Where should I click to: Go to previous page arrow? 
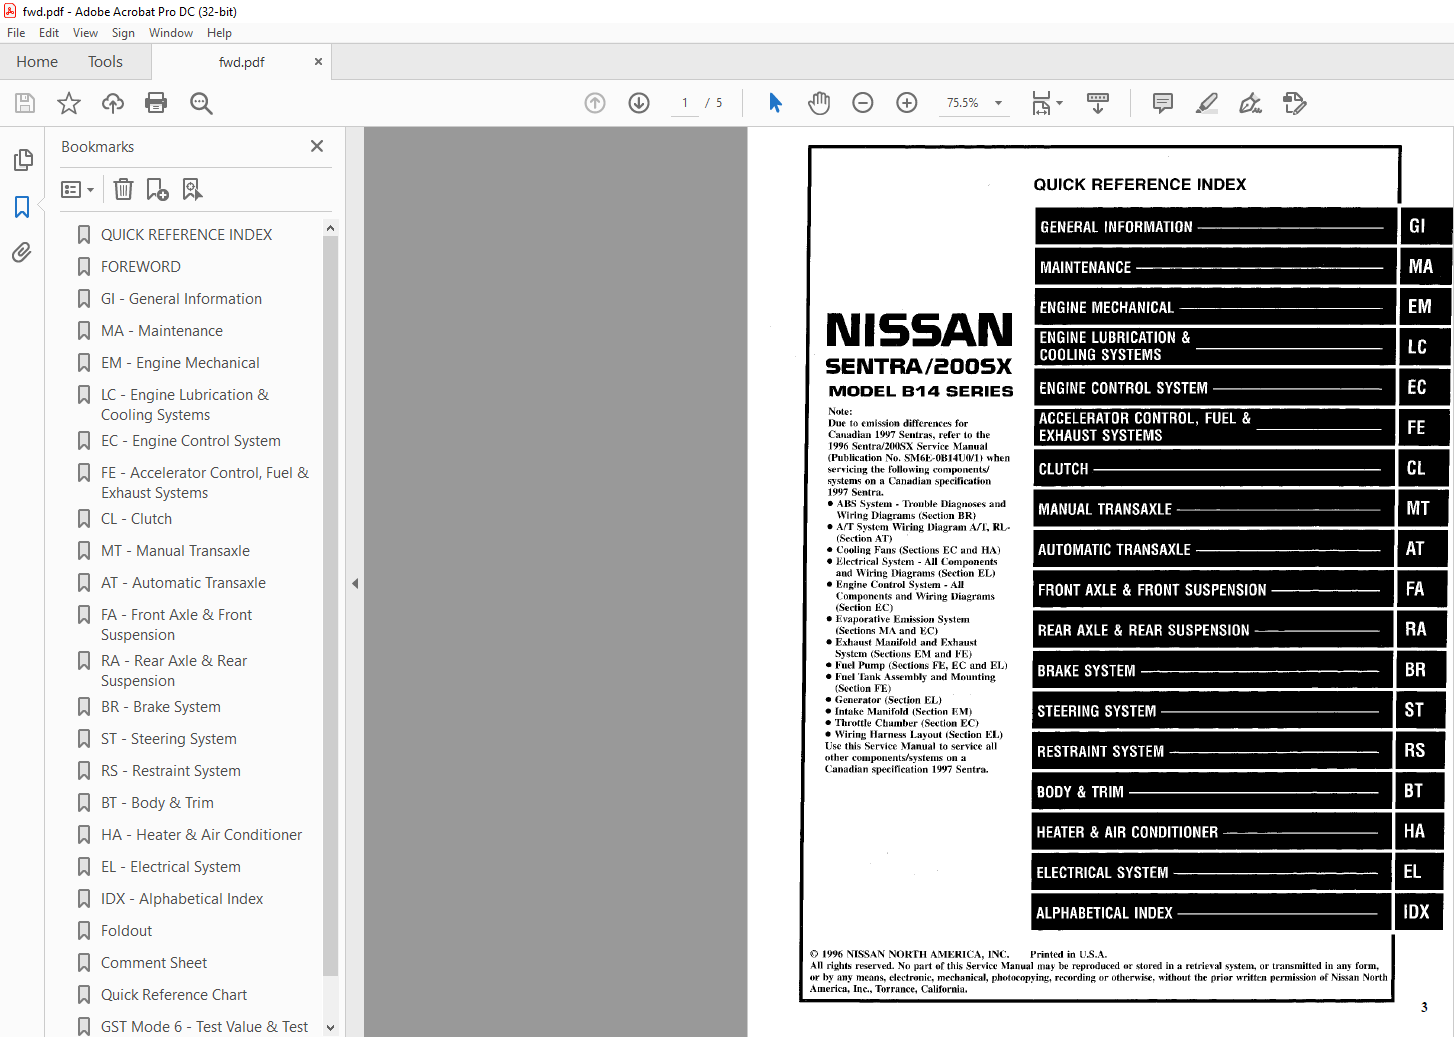[595, 103]
